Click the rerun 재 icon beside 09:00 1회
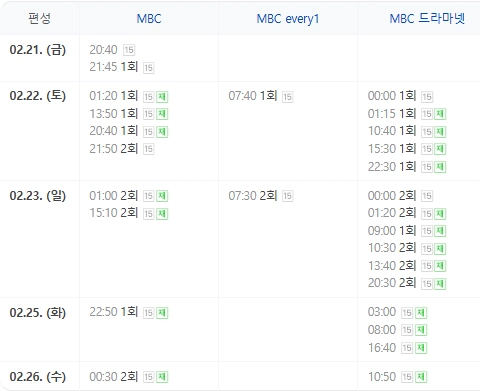The image size is (480, 391). pos(440,231)
